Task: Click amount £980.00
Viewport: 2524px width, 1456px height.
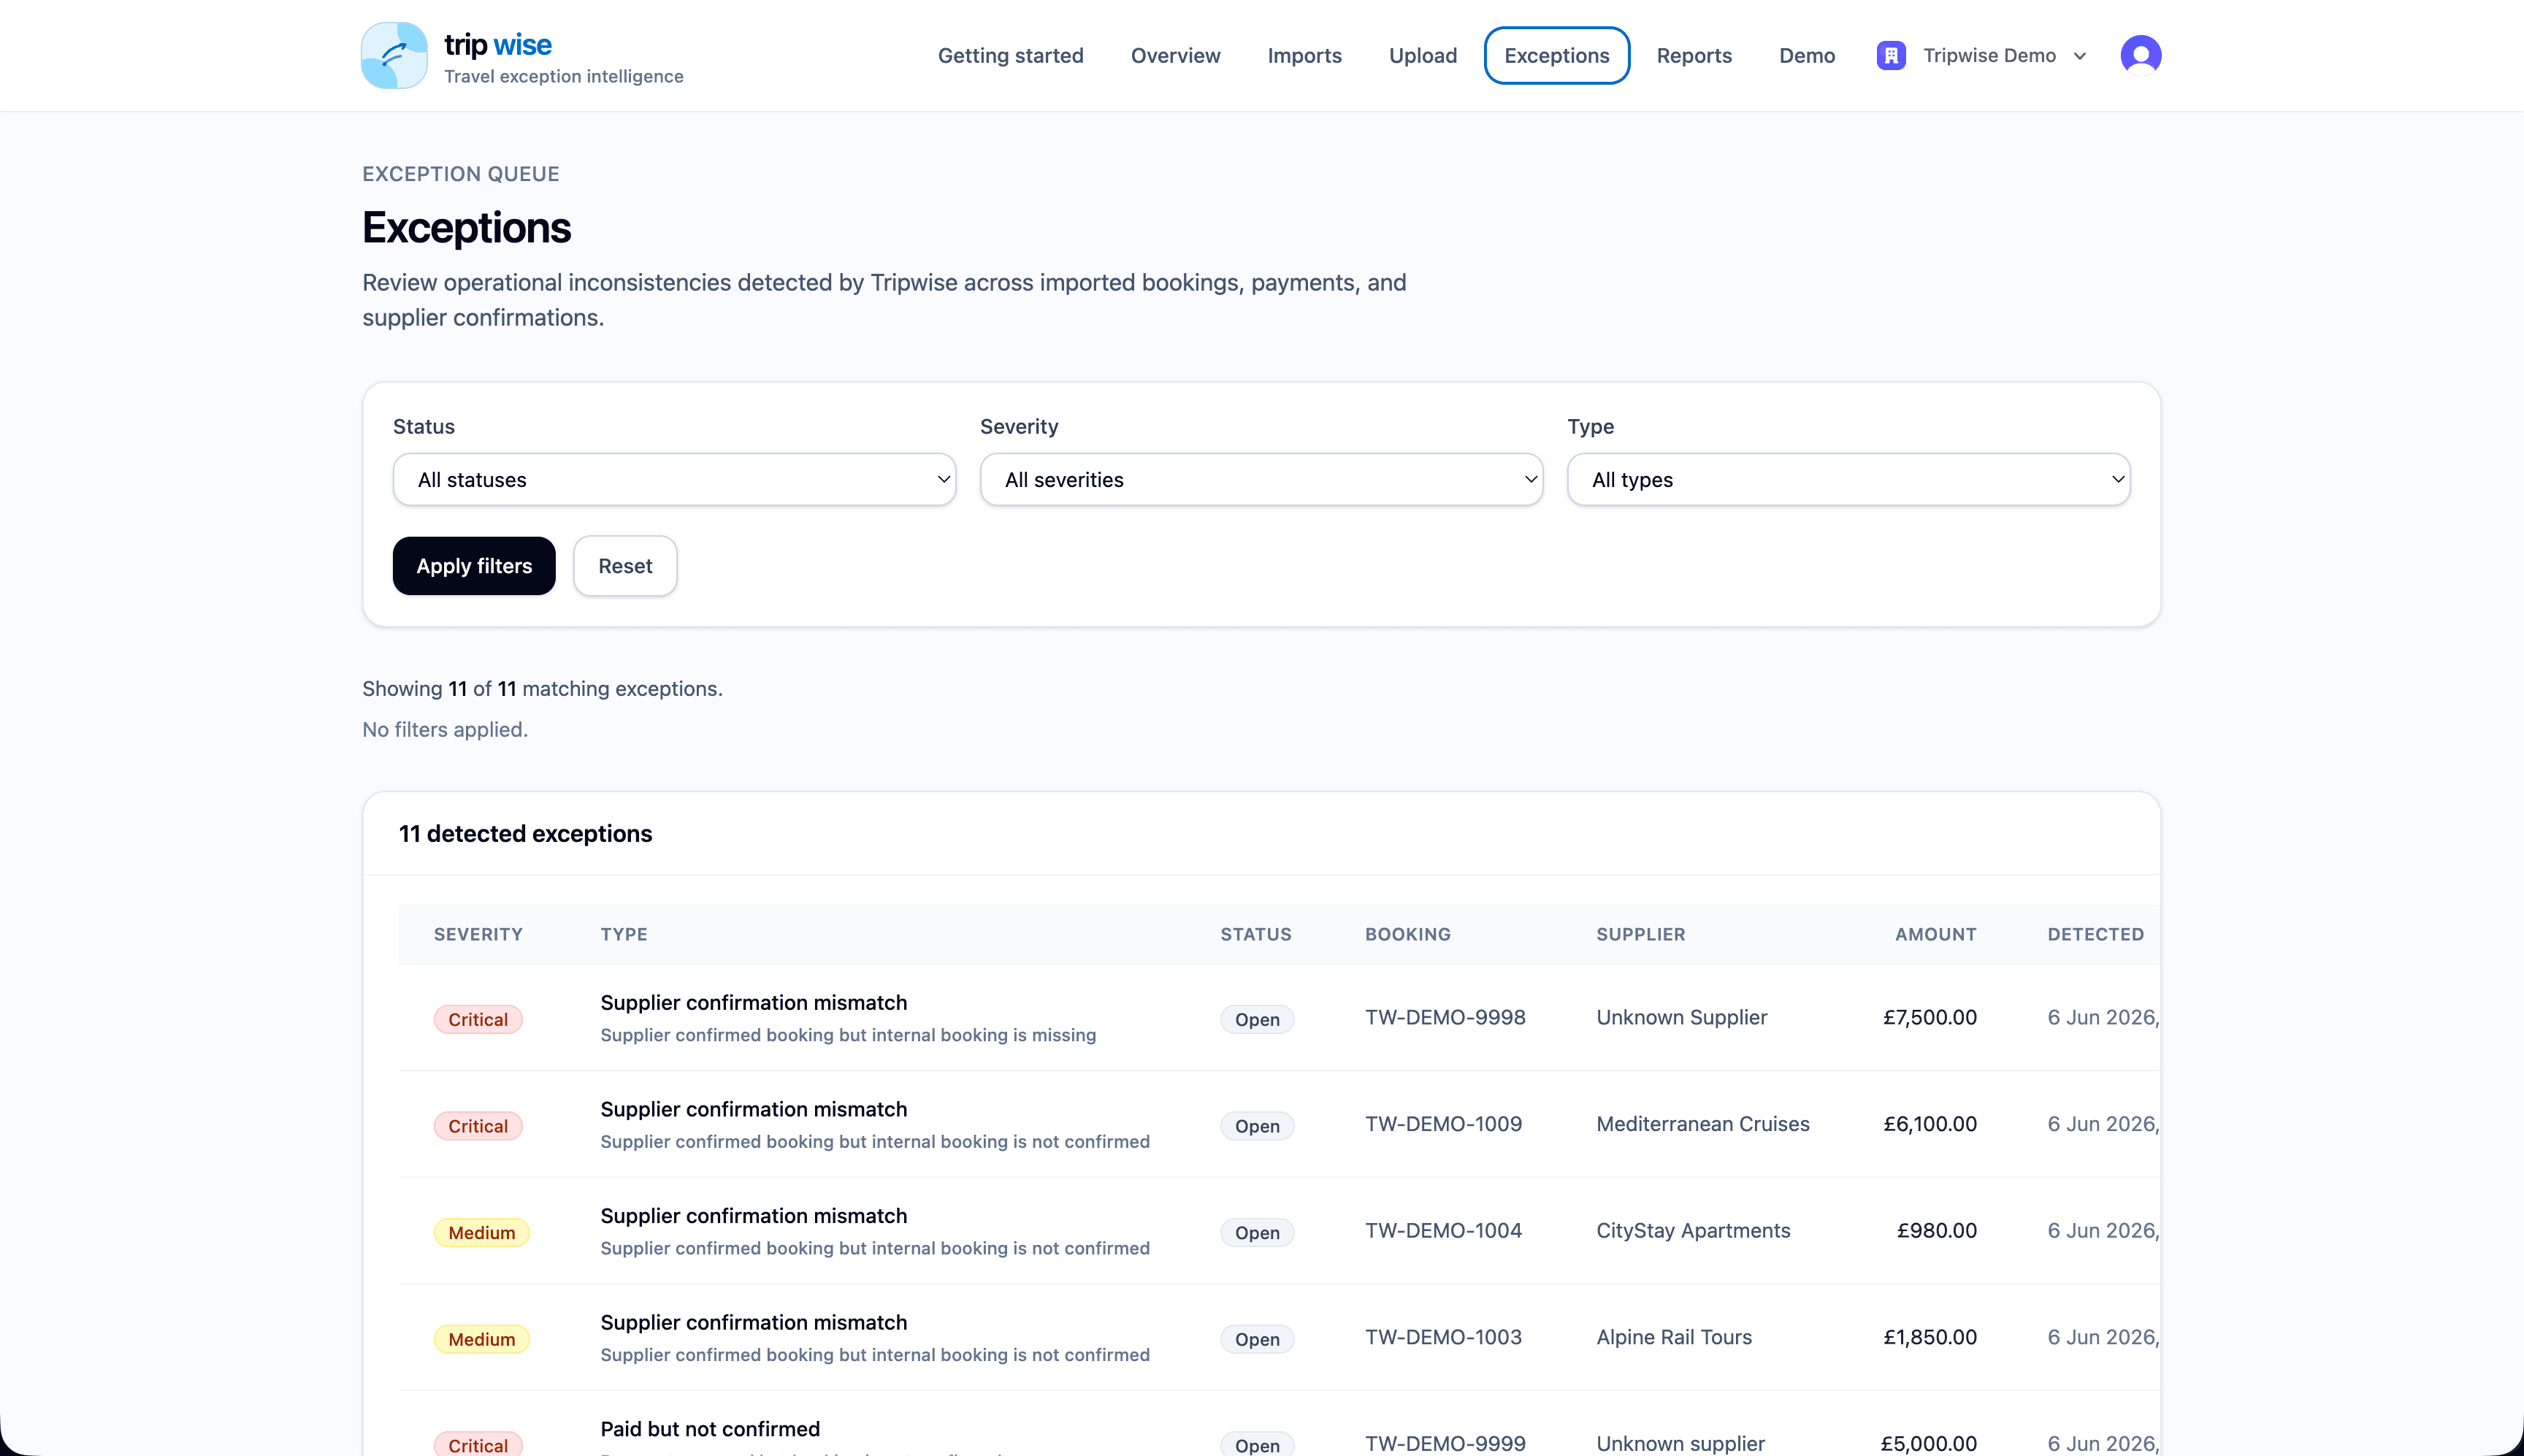Action: click(x=1936, y=1231)
